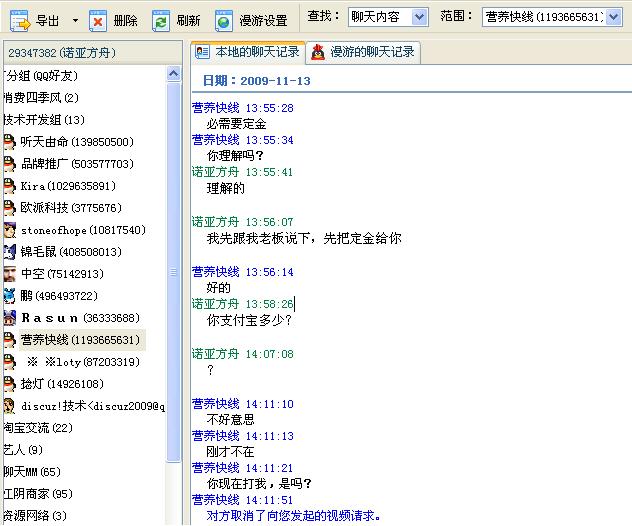The width and height of the screenshot is (632, 526).
Task: Open roaming settings (漫游设置) globe icon
Action: pyautogui.click(x=224, y=21)
